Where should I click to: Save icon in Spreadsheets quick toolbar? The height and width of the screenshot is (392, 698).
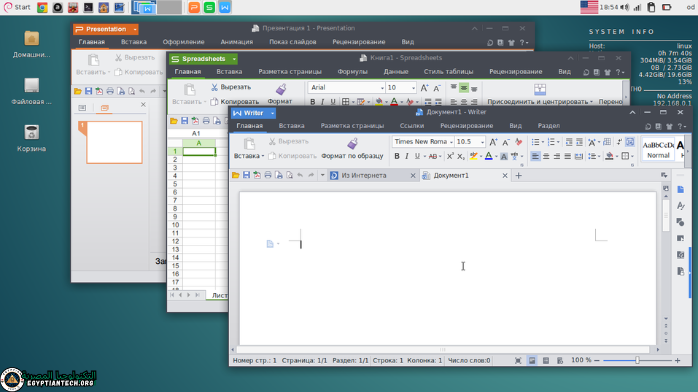pyautogui.click(x=184, y=121)
